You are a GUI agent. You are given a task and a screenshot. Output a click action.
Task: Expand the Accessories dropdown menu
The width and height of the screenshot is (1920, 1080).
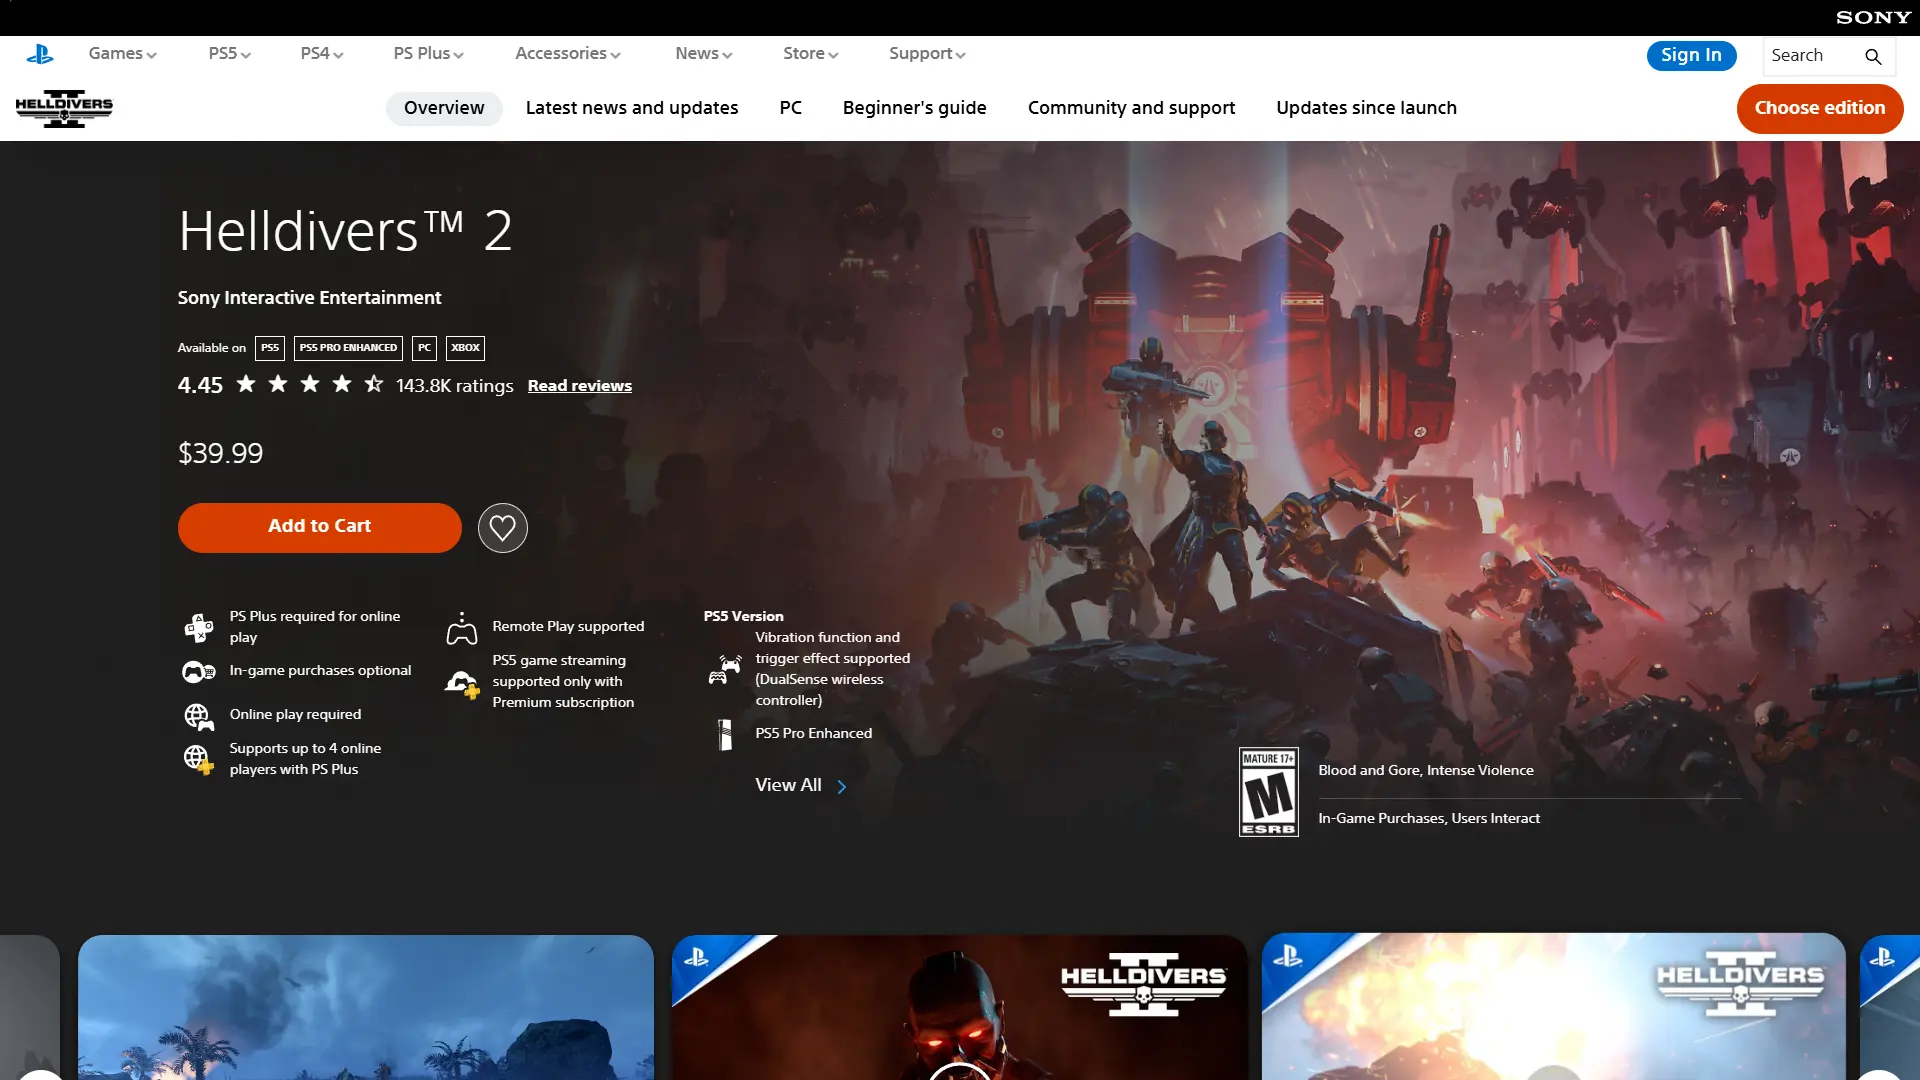[x=567, y=54]
